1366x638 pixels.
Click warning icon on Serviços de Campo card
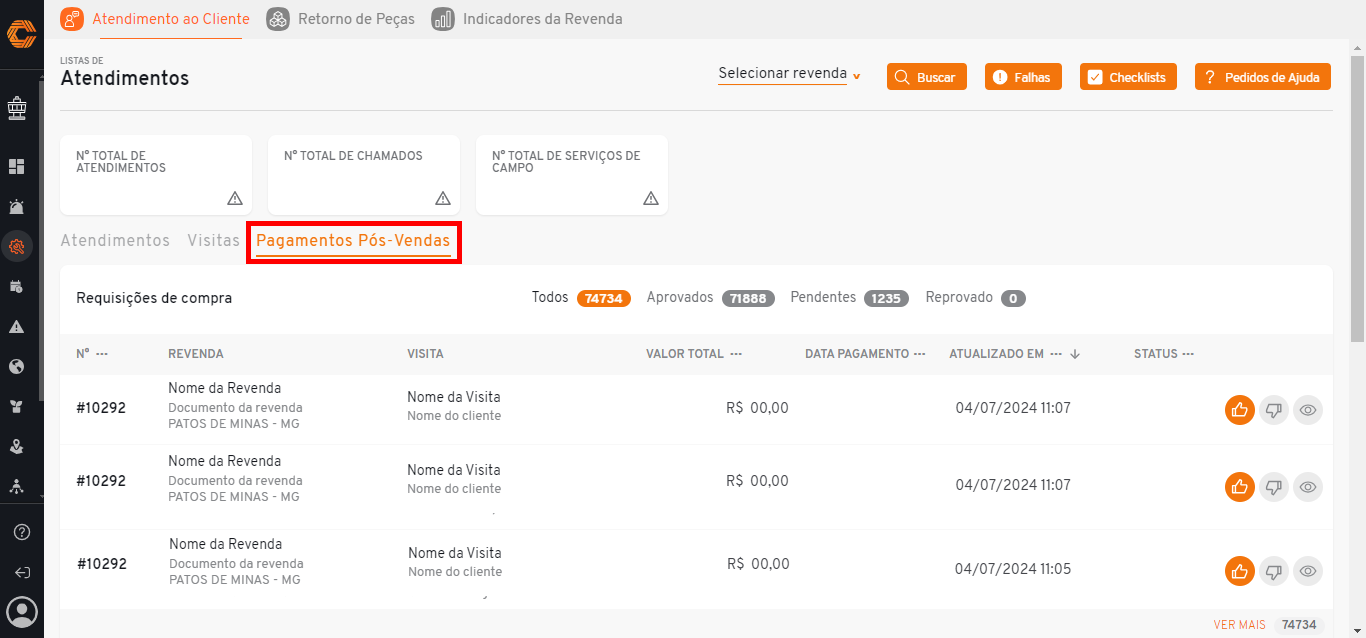(651, 198)
